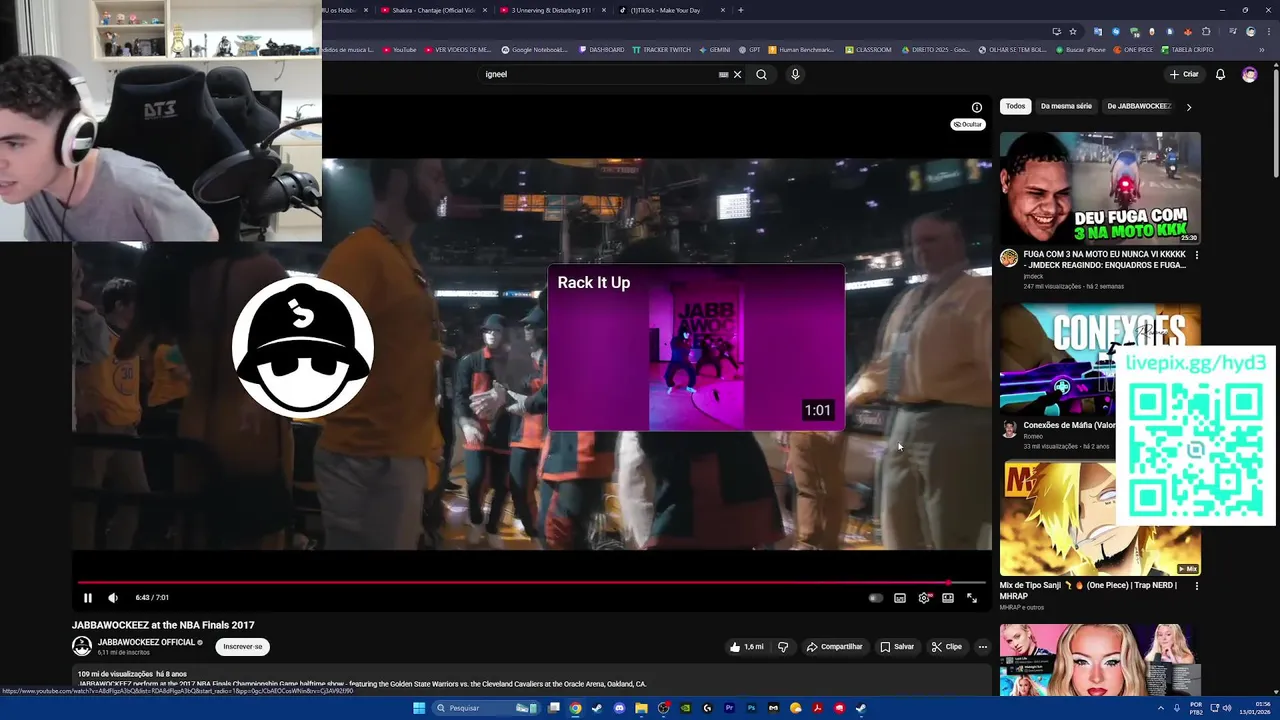Open the DEU FUGA COM 3 NA MOTO thumbnail
This screenshot has width=1280, height=720.
click(x=1100, y=188)
